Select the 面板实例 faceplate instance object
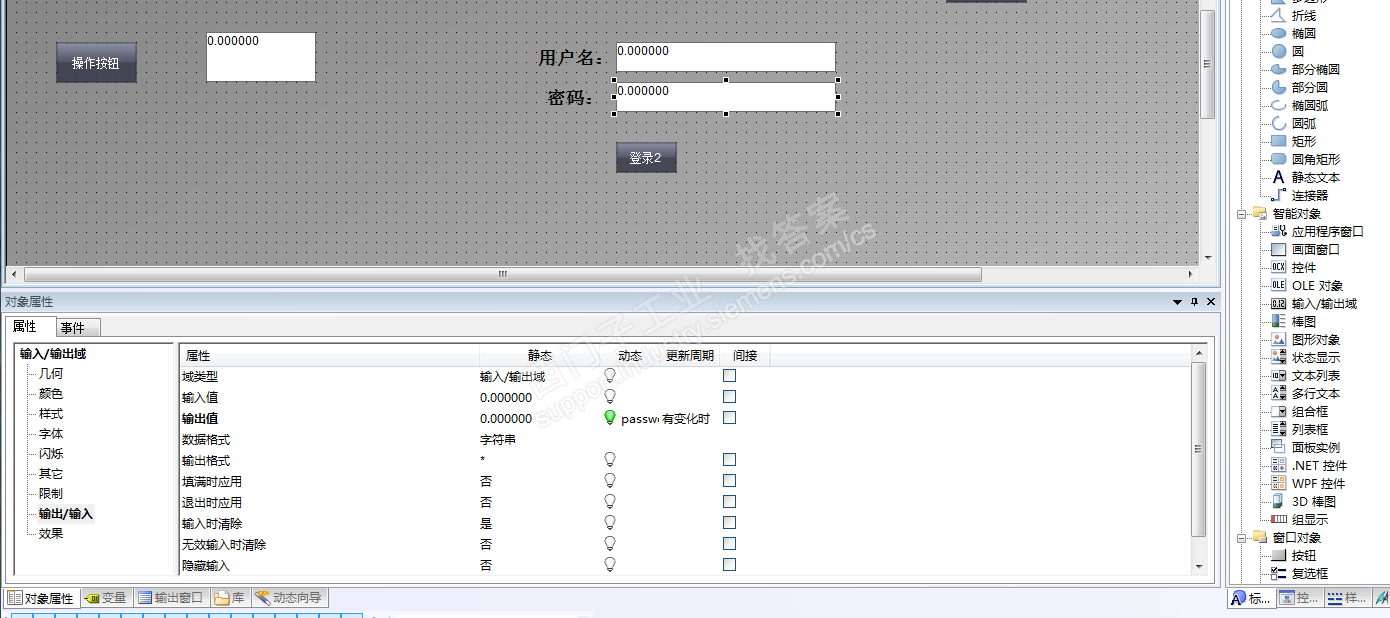 [x=1316, y=447]
